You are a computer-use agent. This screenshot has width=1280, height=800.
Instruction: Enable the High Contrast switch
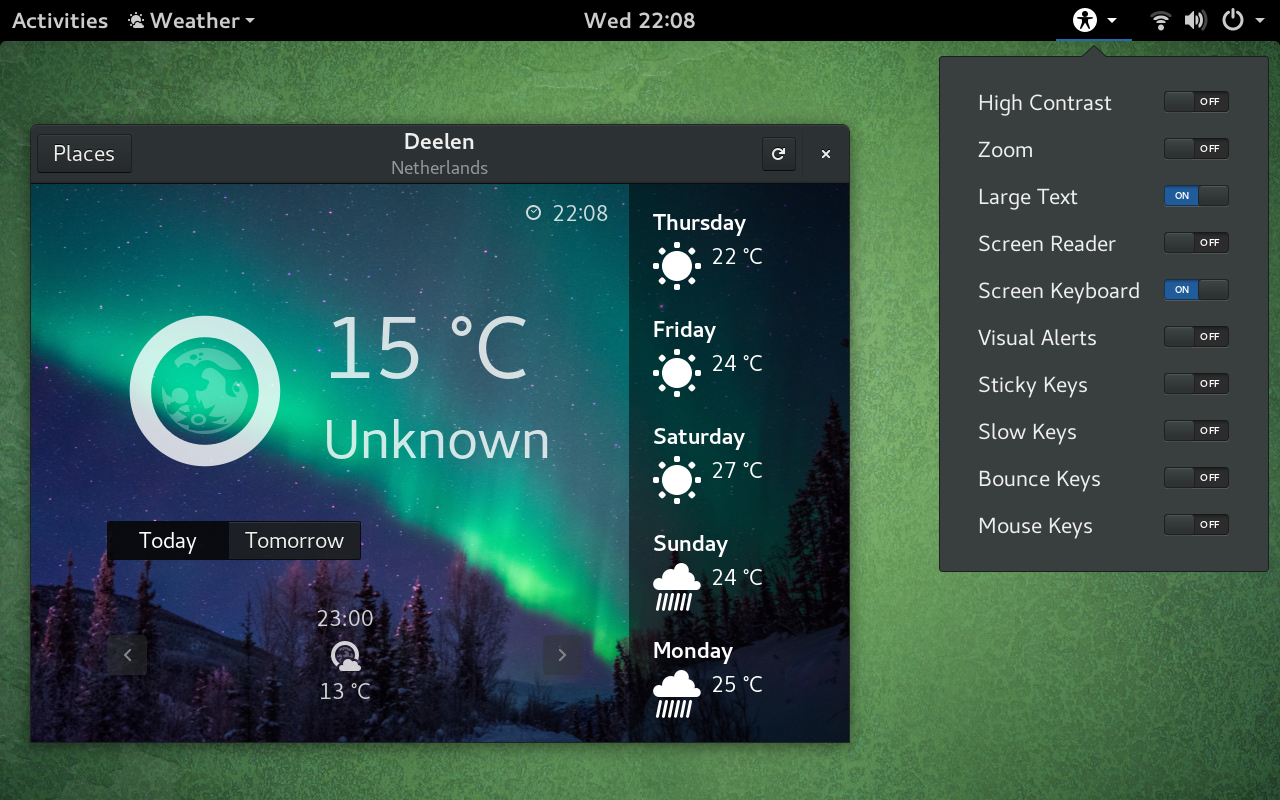[1196, 102]
